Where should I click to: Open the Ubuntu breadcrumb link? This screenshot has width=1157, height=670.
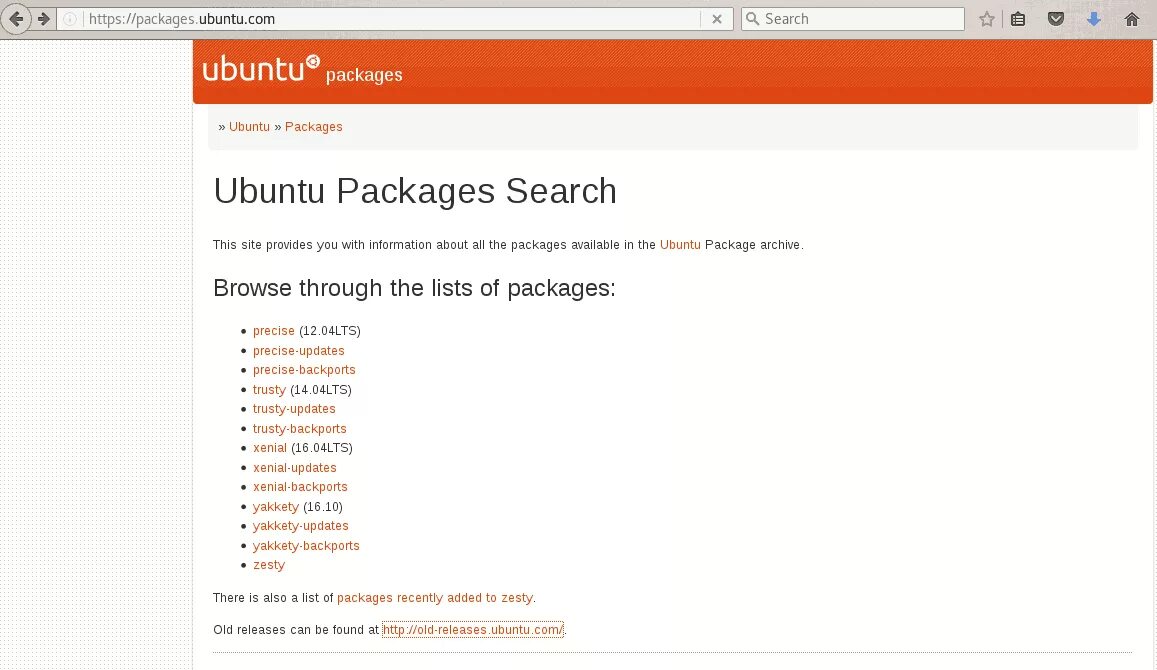click(249, 127)
